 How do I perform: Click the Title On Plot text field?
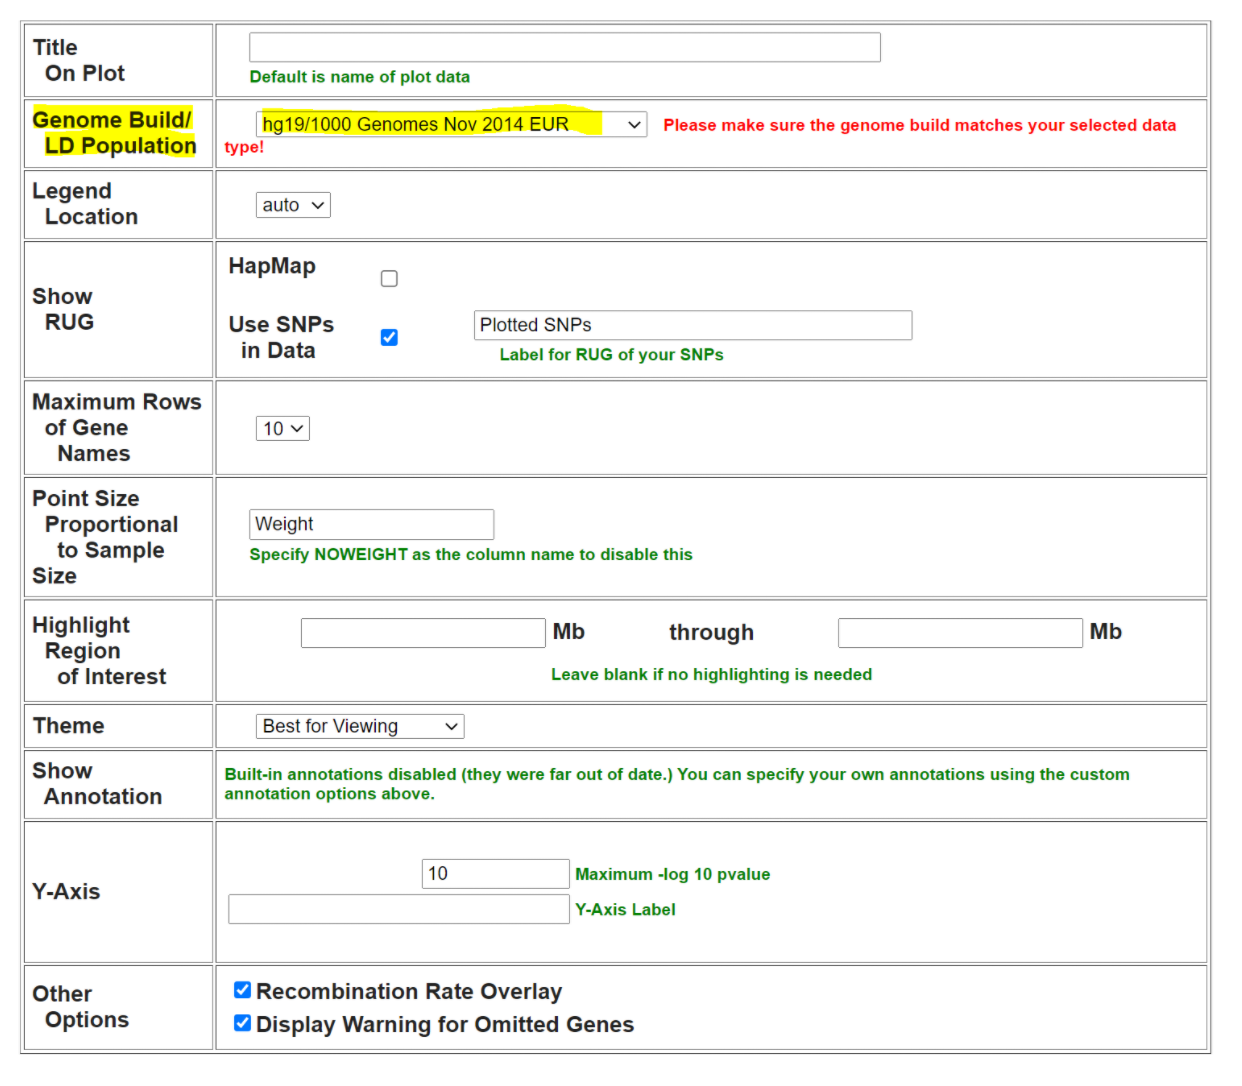pyautogui.click(x=564, y=47)
